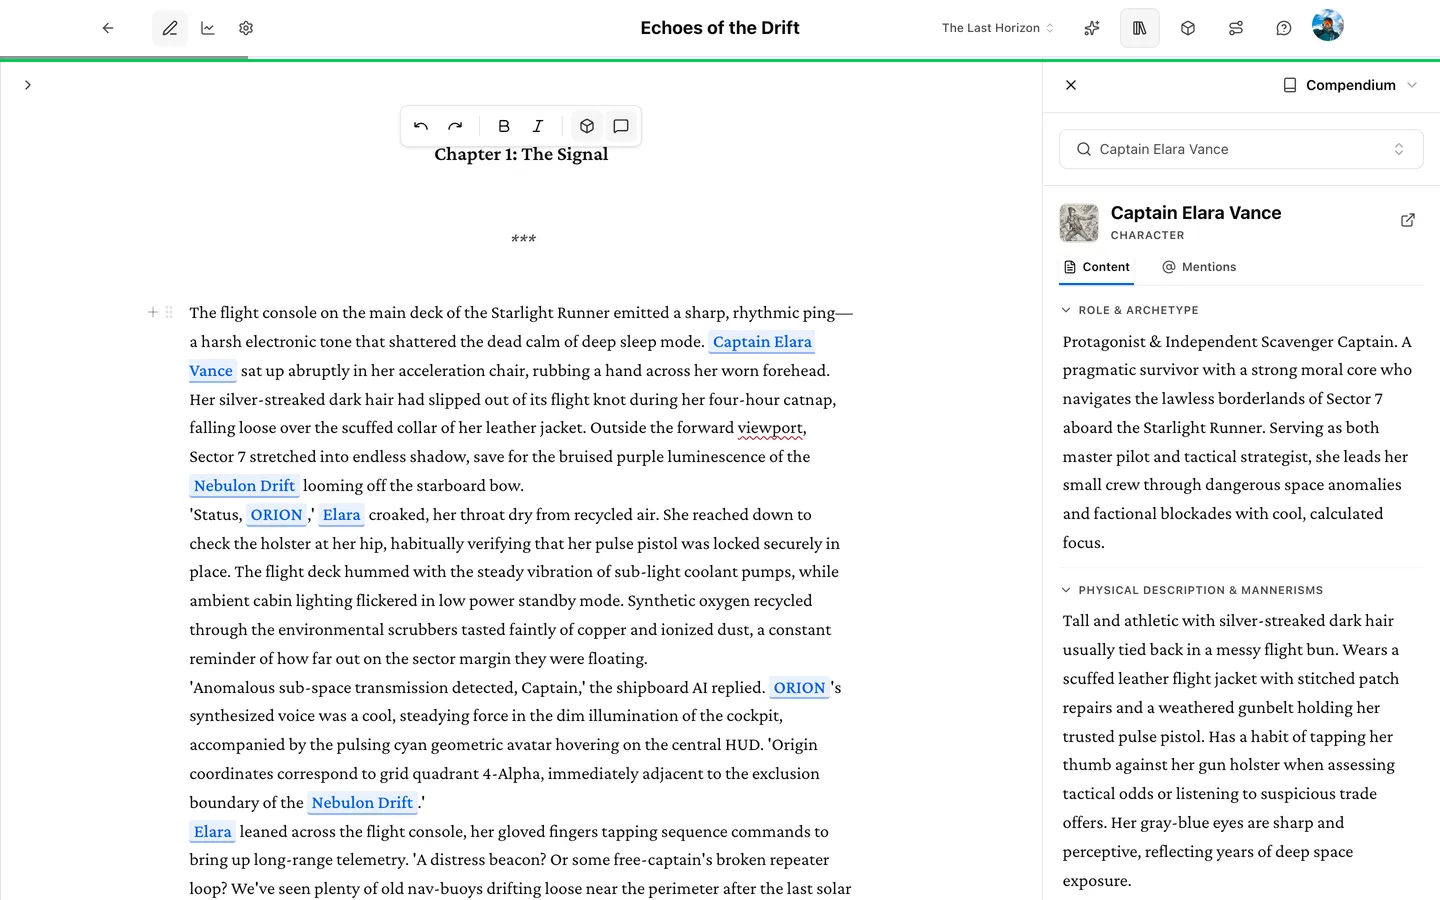Click the 'Vance' highlighted mention
The height and width of the screenshot is (900, 1440).
(x=211, y=371)
